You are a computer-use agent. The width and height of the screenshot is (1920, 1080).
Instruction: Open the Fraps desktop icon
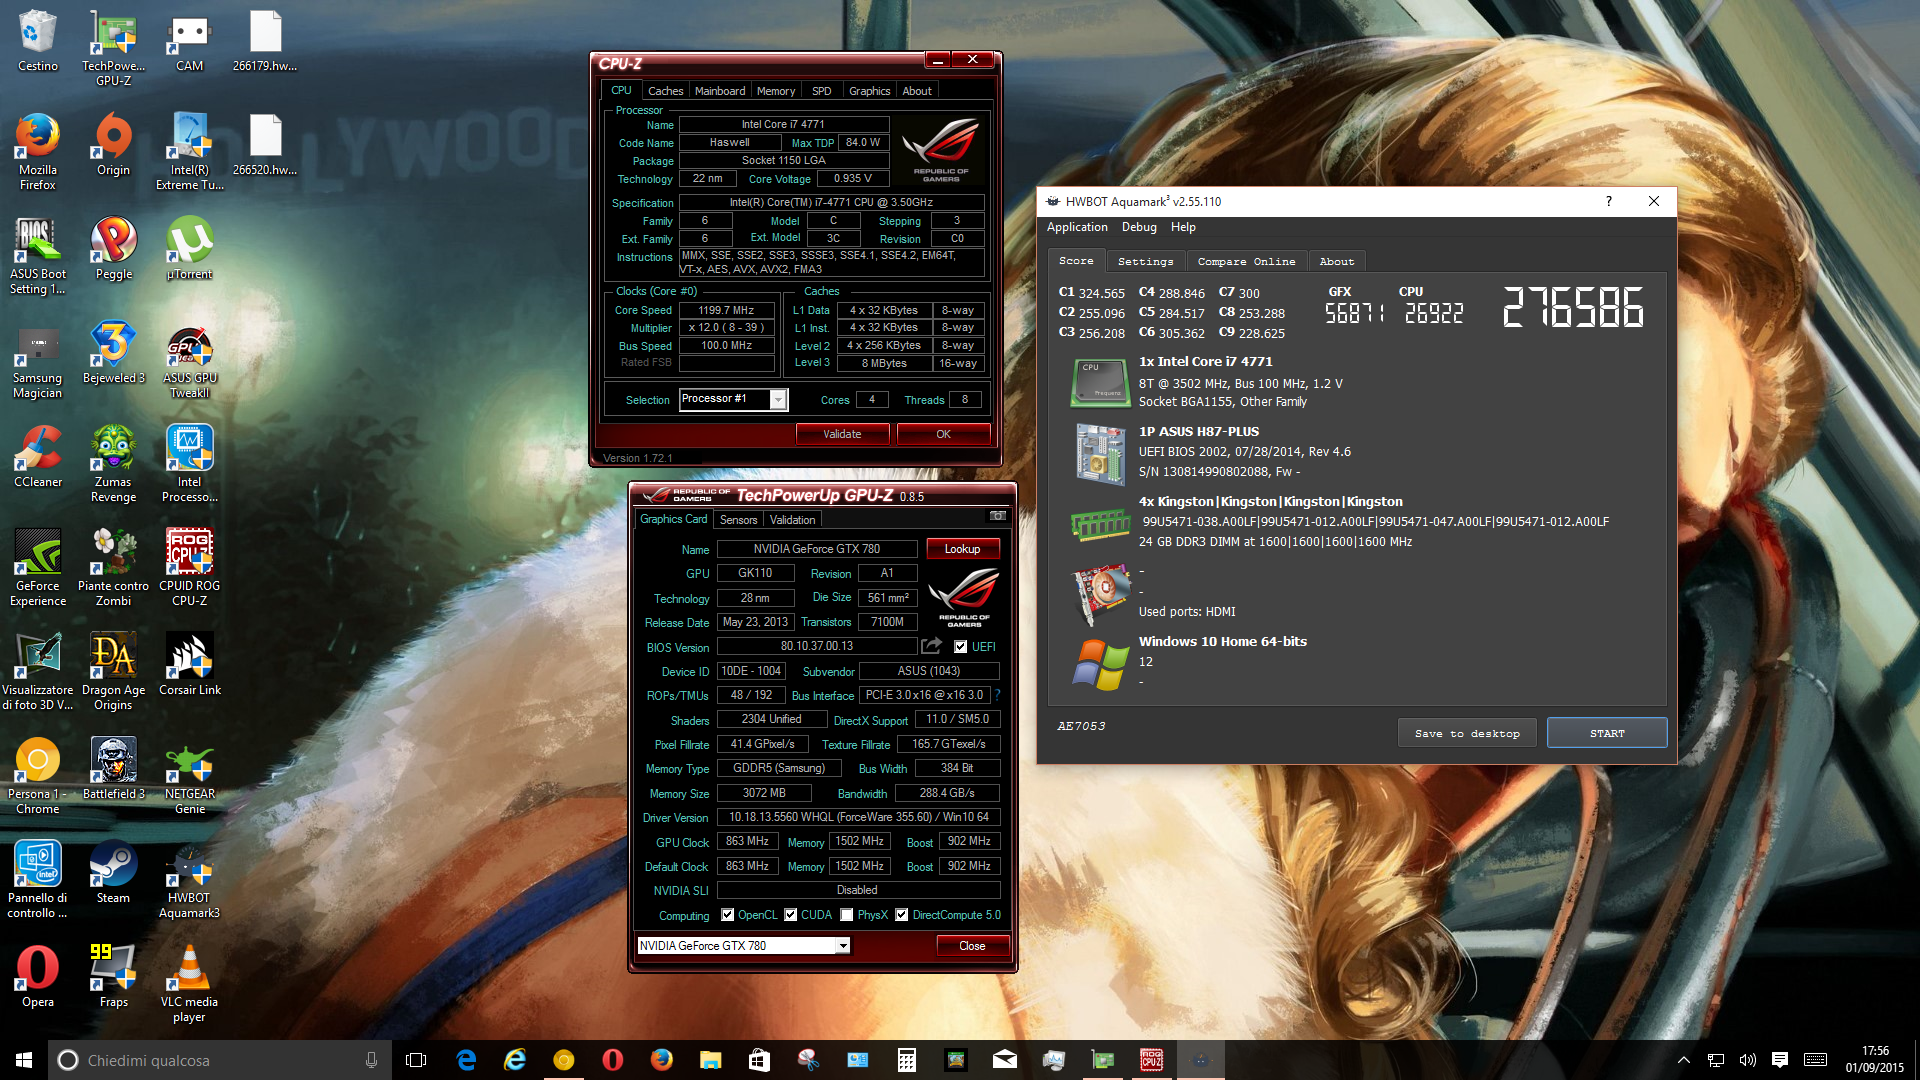[113, 977]
